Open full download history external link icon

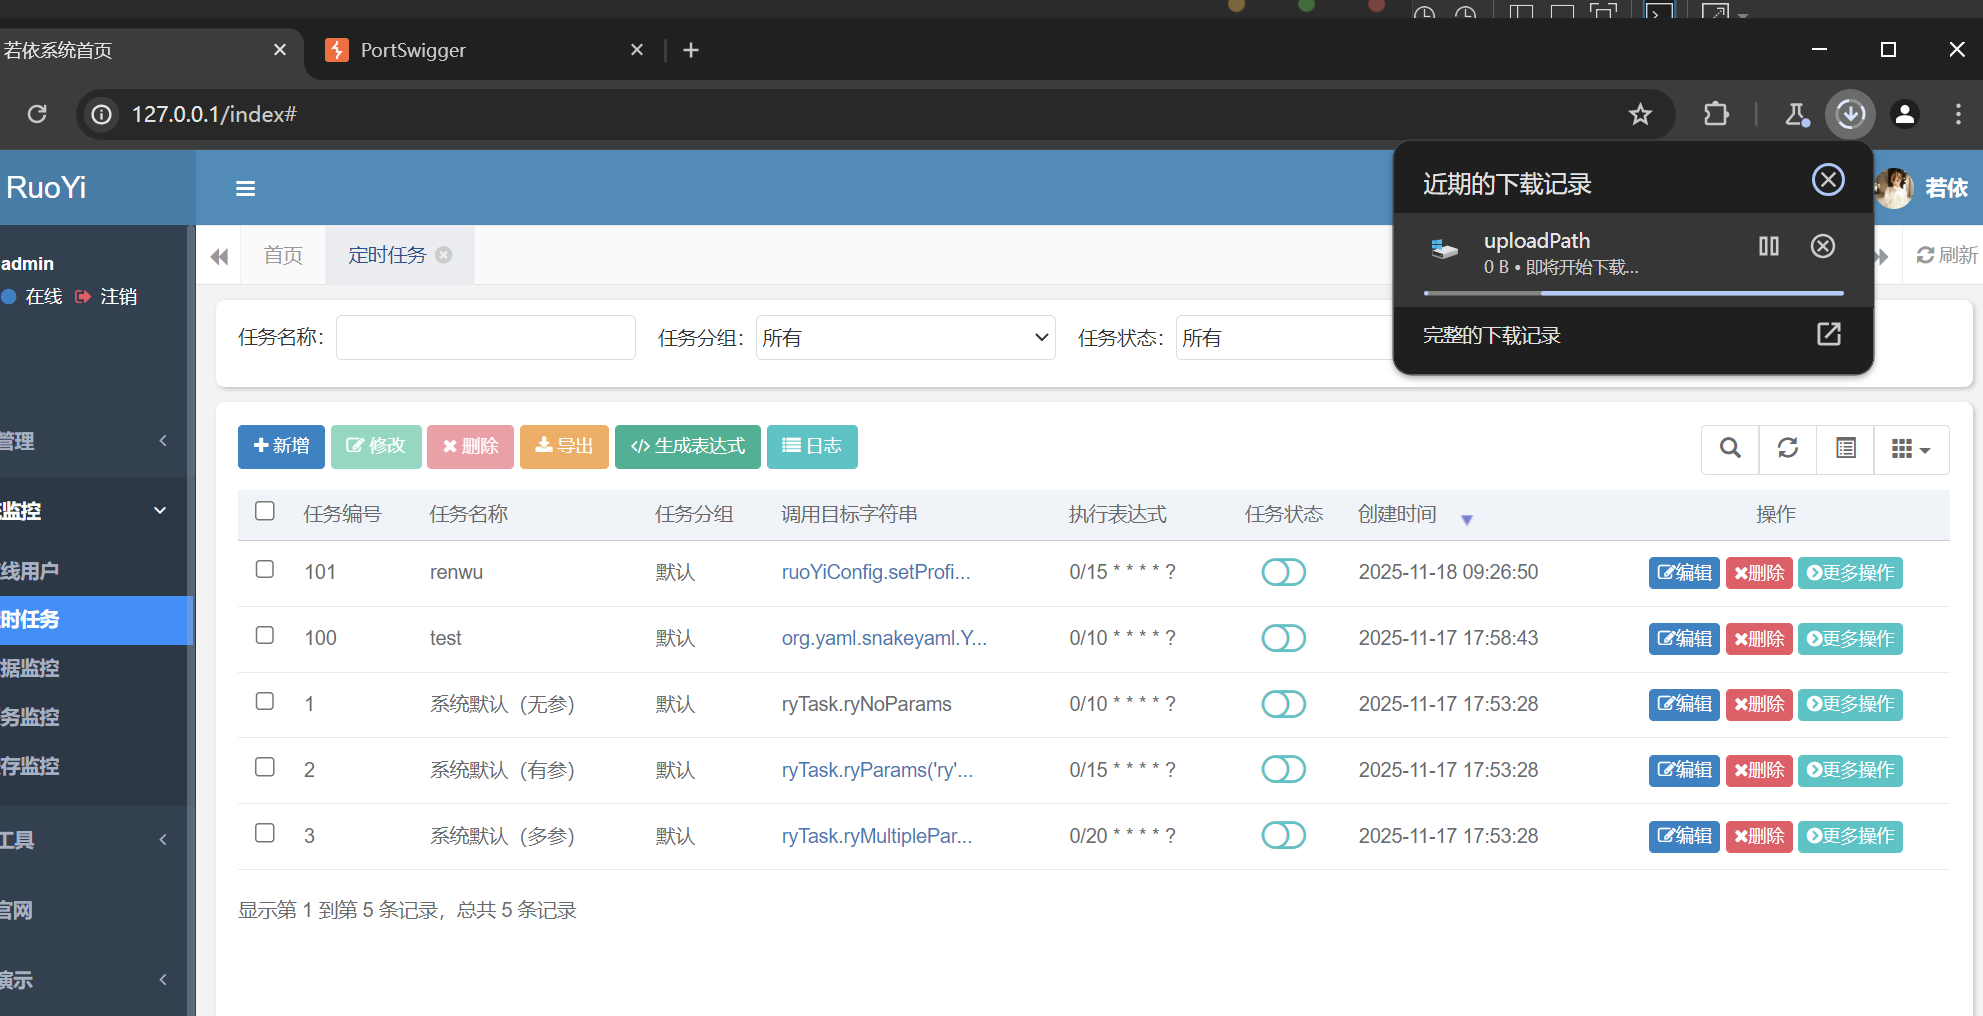click(x=1828, y=335)
